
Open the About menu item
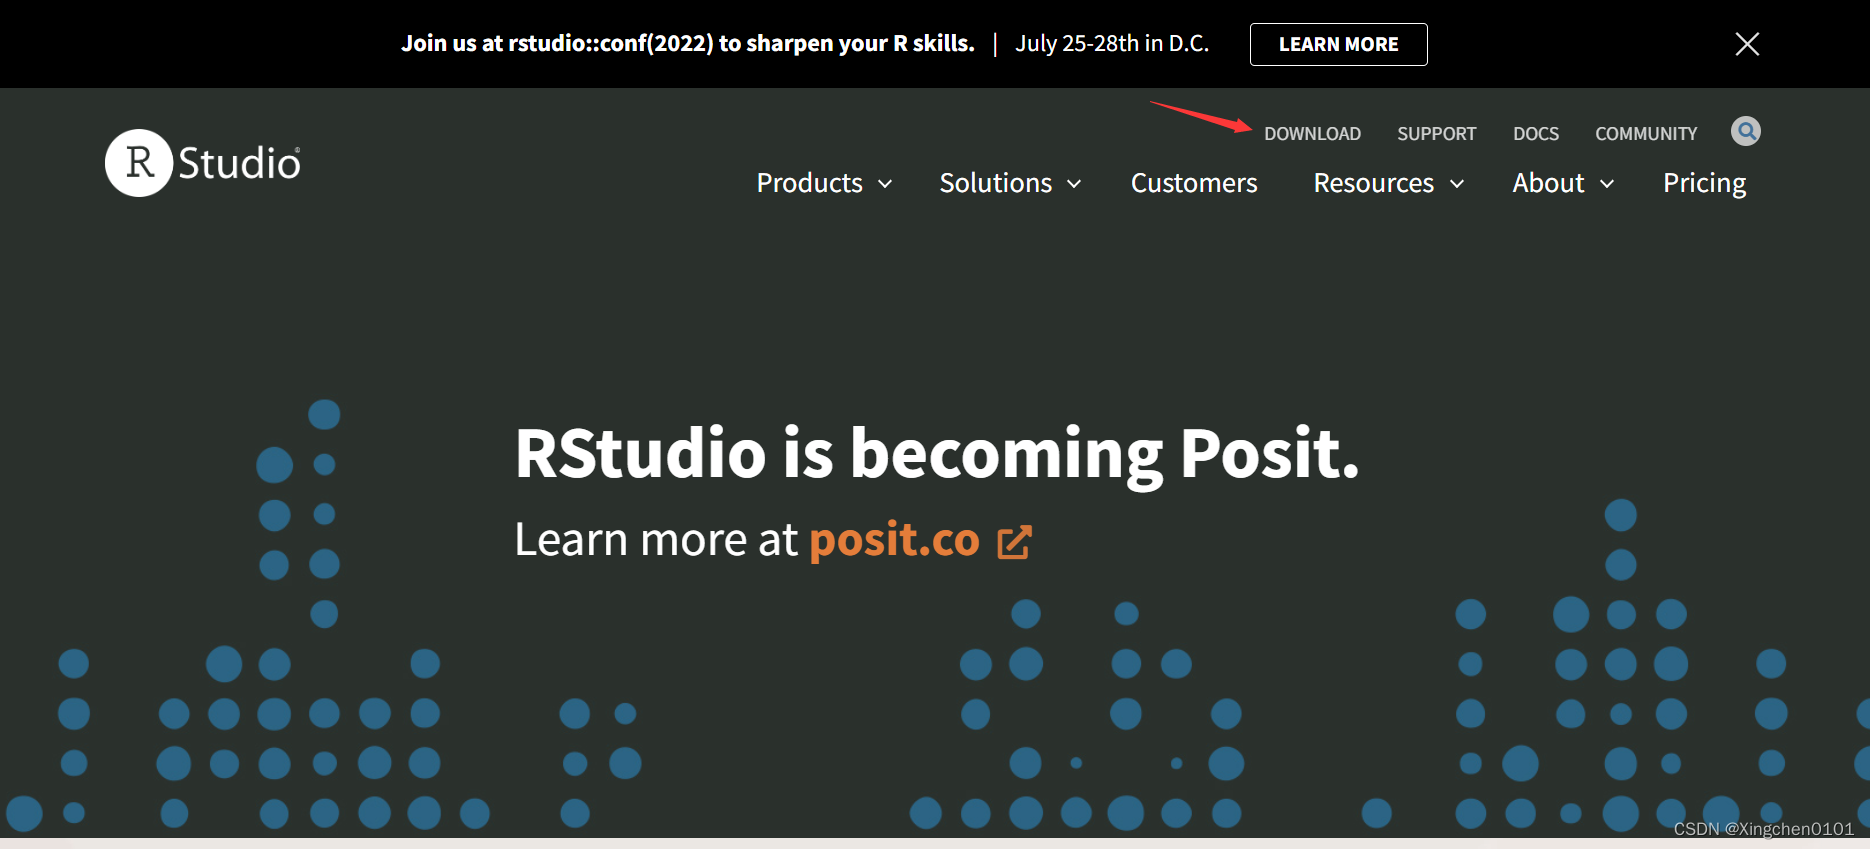tap(1548, 183)
